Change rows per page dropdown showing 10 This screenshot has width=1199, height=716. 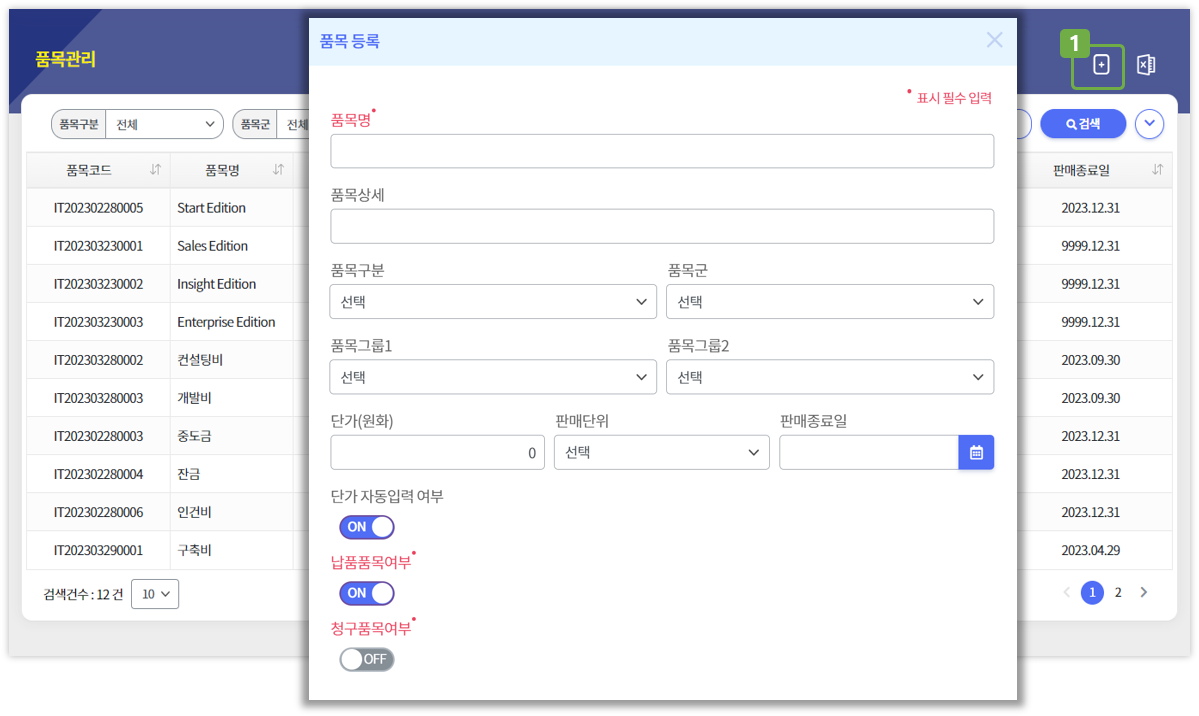click(x=155, y=594)
